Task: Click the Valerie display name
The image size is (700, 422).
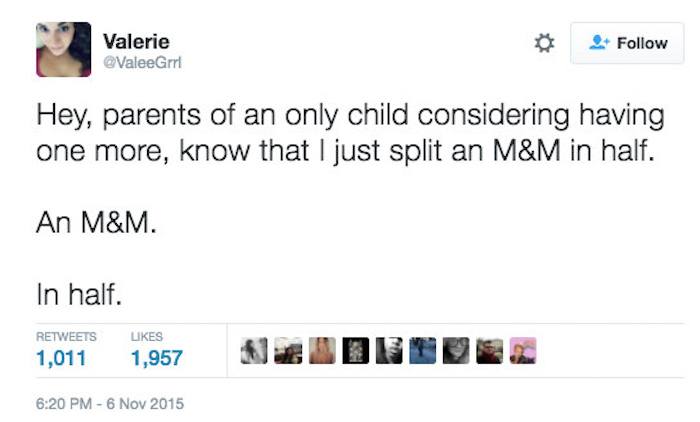Action: (x=136, y=41)
